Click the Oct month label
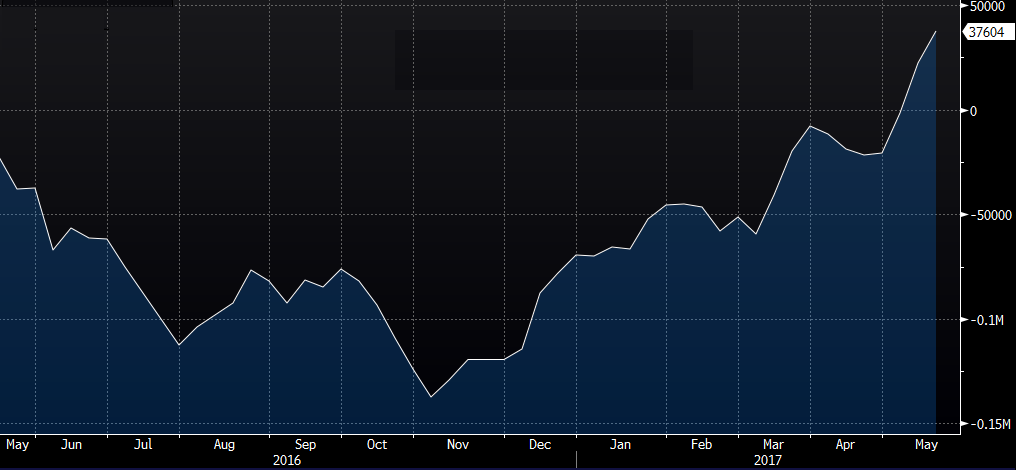Viewport: 1016px width, 470px height. coord(376,445)
